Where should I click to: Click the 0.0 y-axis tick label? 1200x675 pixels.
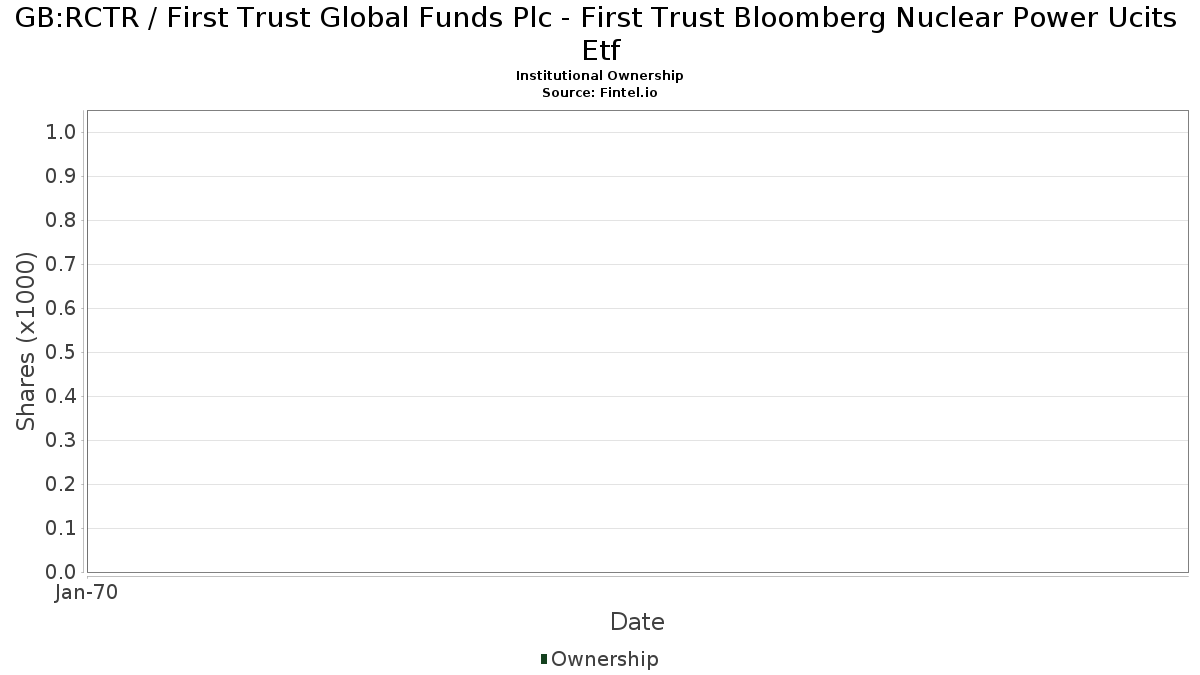pyautogui.click(x=62, y=572)
